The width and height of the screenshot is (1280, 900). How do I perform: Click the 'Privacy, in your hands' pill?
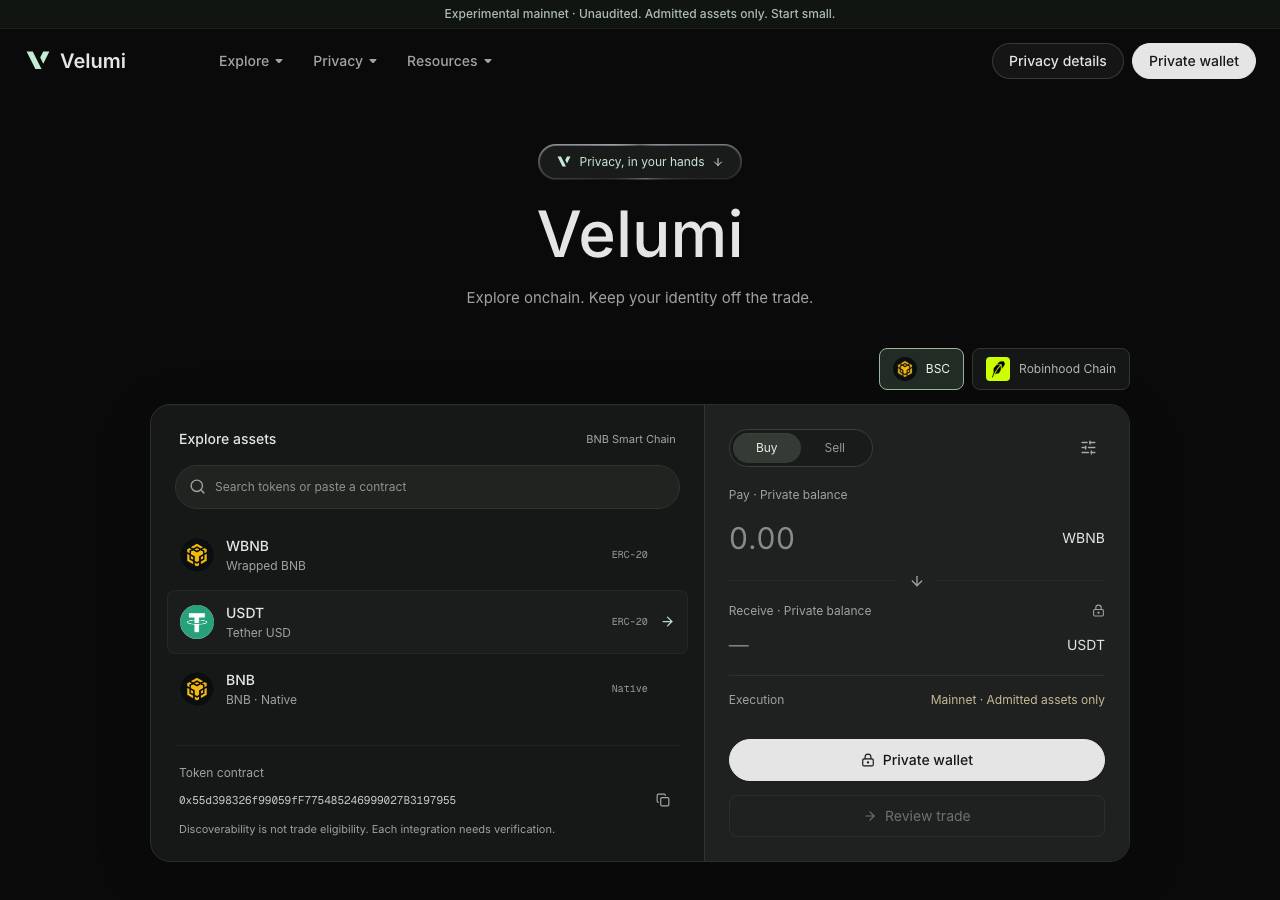pyautogui.click(x=640, y=162)
